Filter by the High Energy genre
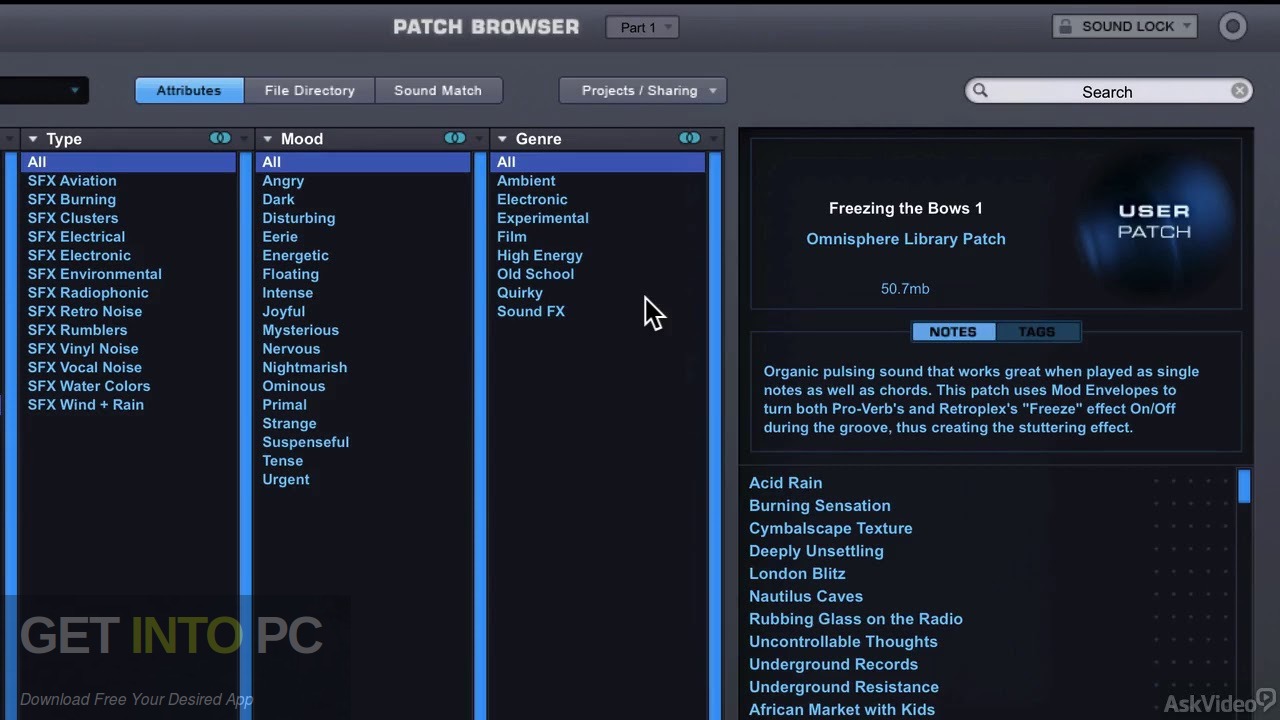The height and width of the screenshot is (720, 1280). point(540,255)
